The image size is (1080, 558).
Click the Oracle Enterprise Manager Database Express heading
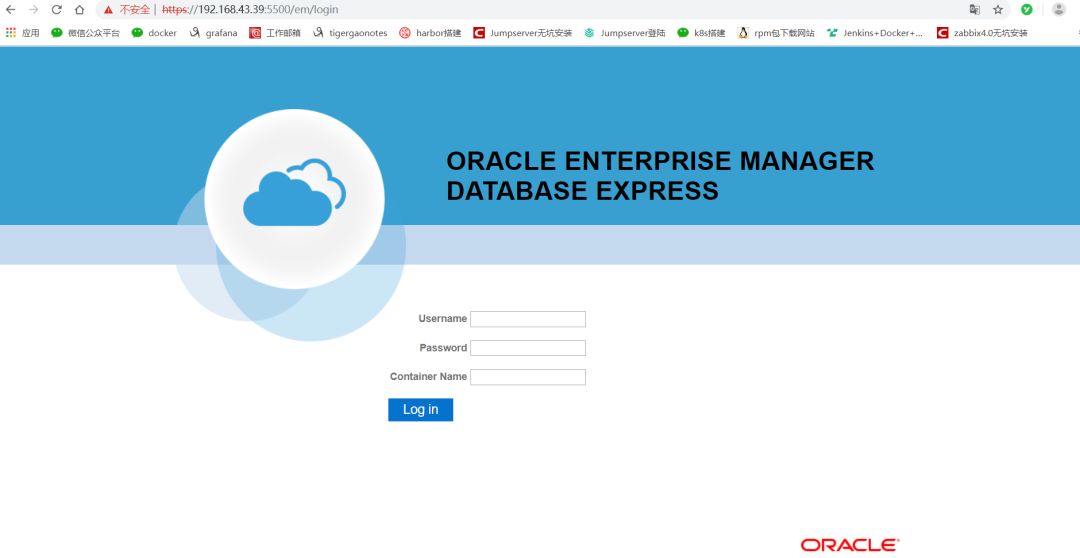660,176
